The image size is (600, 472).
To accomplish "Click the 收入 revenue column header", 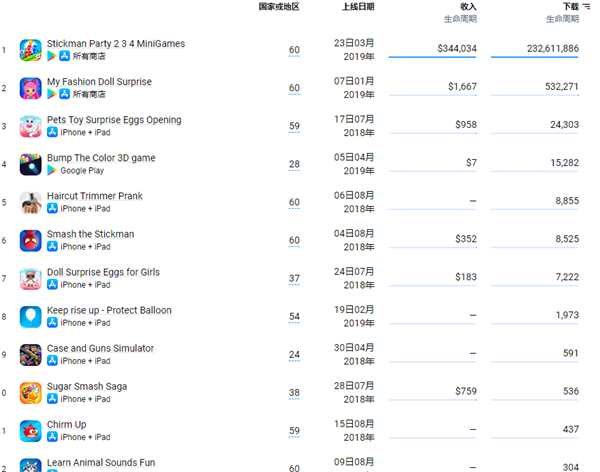I will [468, 7].
